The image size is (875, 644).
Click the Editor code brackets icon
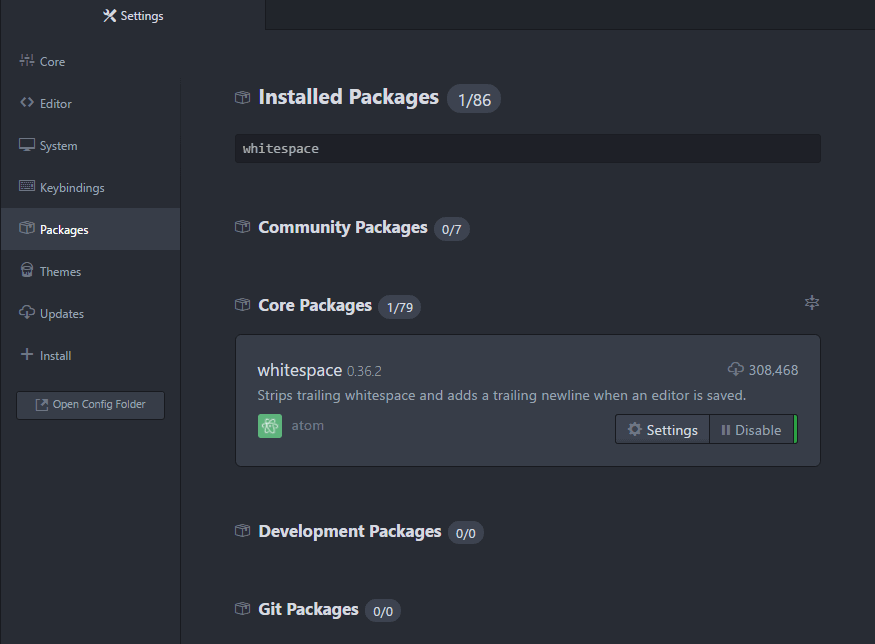27,103
